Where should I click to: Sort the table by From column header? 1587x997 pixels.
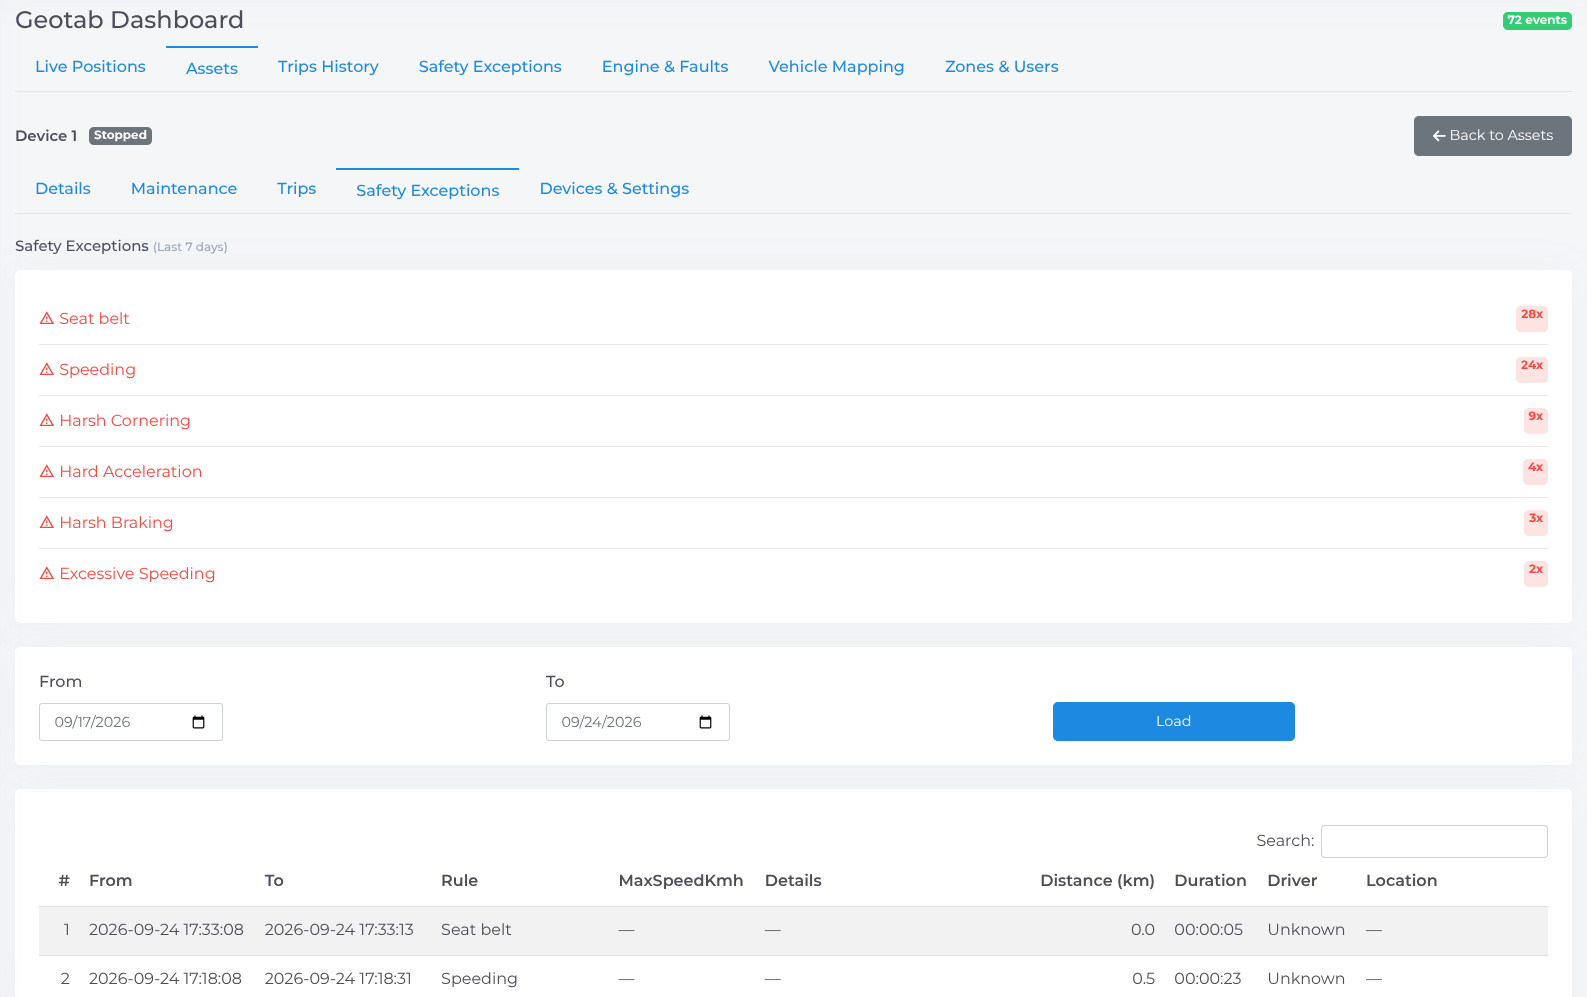[110, 880]
